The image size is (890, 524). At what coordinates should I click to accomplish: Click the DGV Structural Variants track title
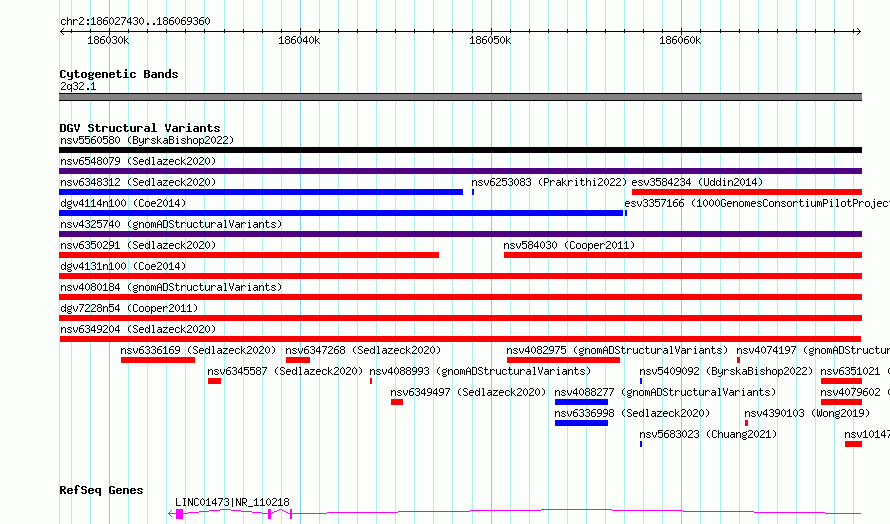(x=140, y=128)
